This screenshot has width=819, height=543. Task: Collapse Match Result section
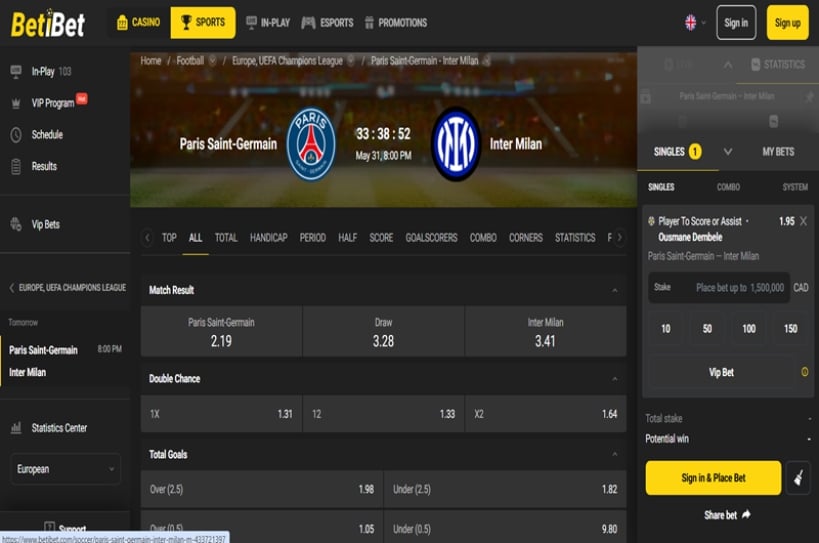pyautogui.click(x=615, y=290)
